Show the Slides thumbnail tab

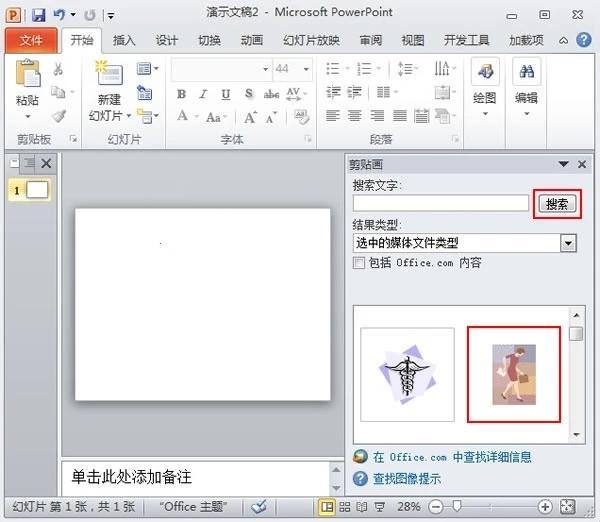pyautogui.click(x=14, y=163)
